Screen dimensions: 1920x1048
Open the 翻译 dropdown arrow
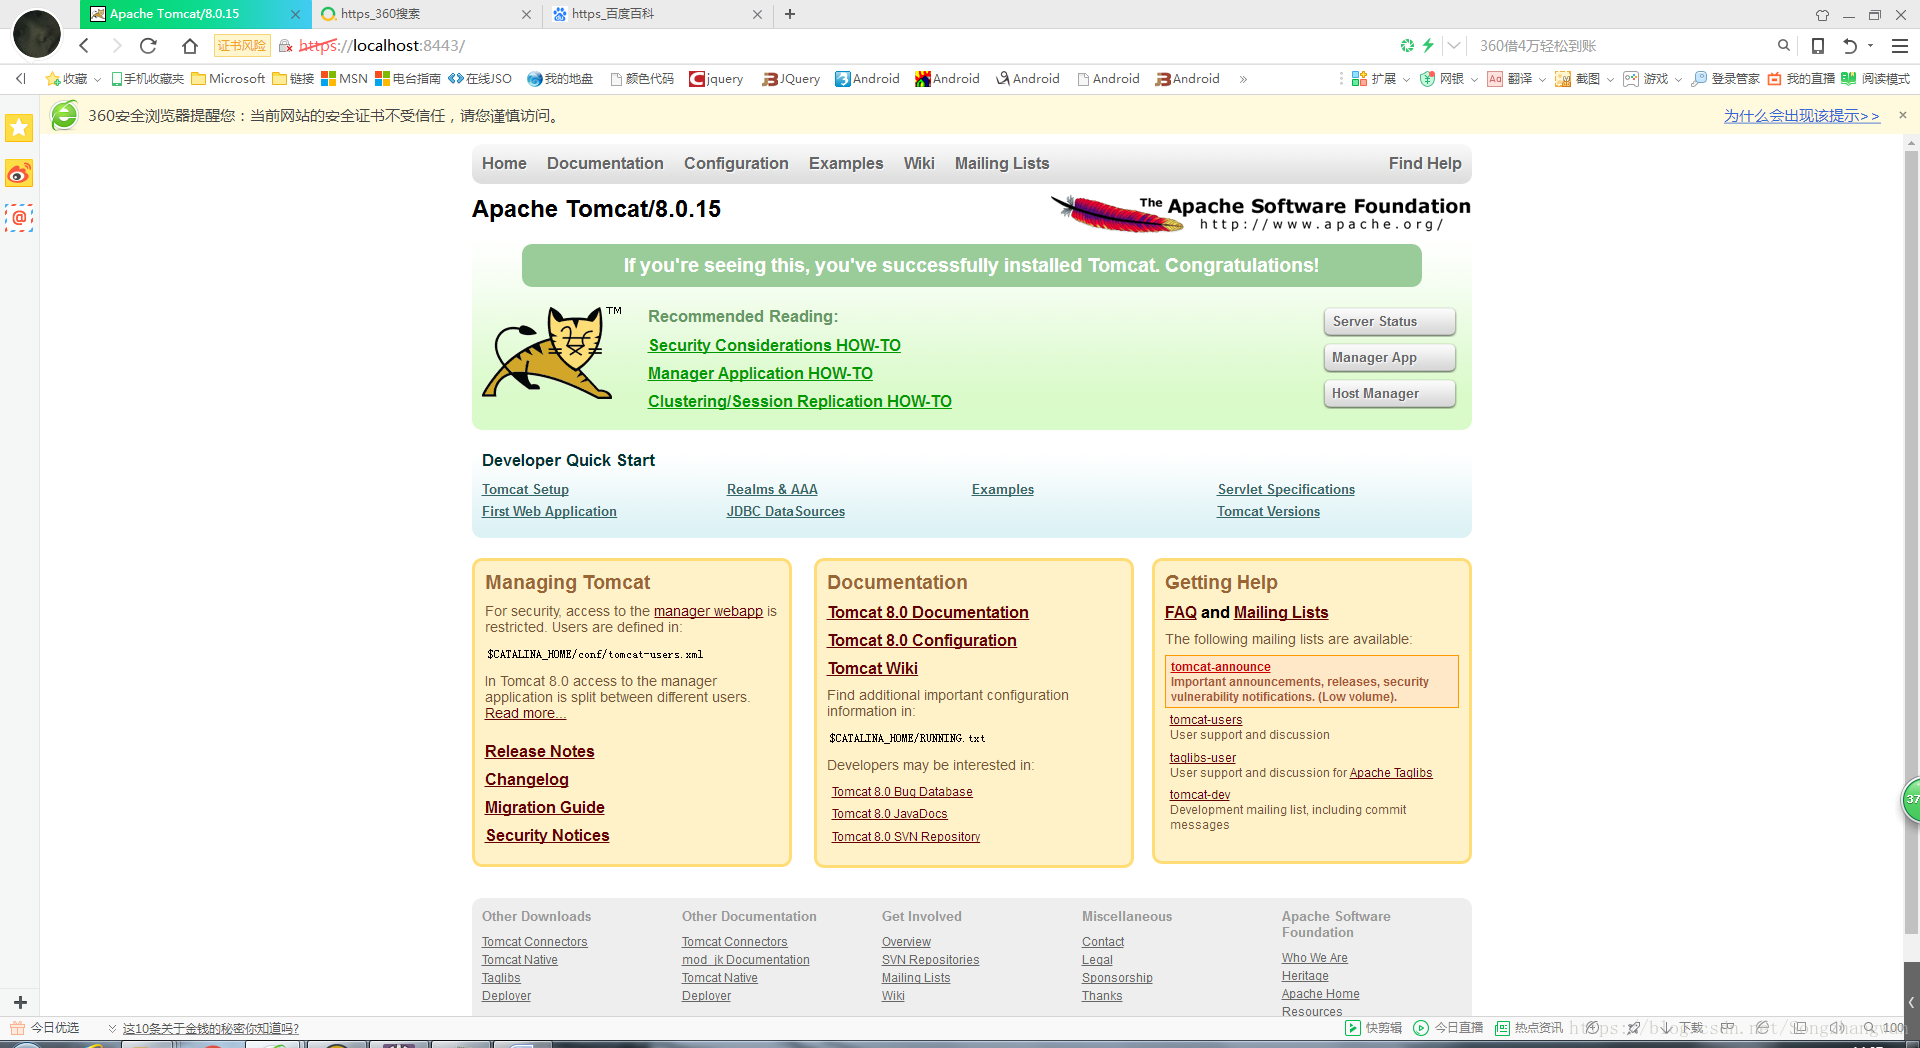pos(1542,79)
